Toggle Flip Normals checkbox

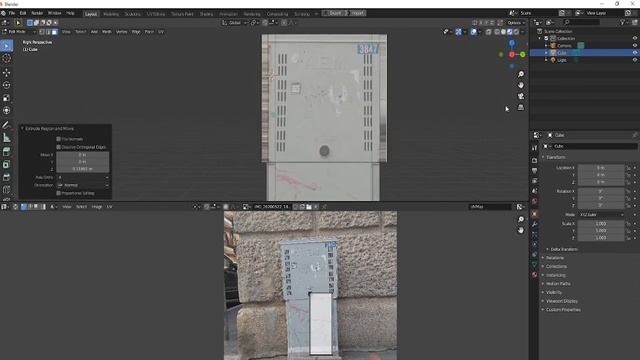58,139
